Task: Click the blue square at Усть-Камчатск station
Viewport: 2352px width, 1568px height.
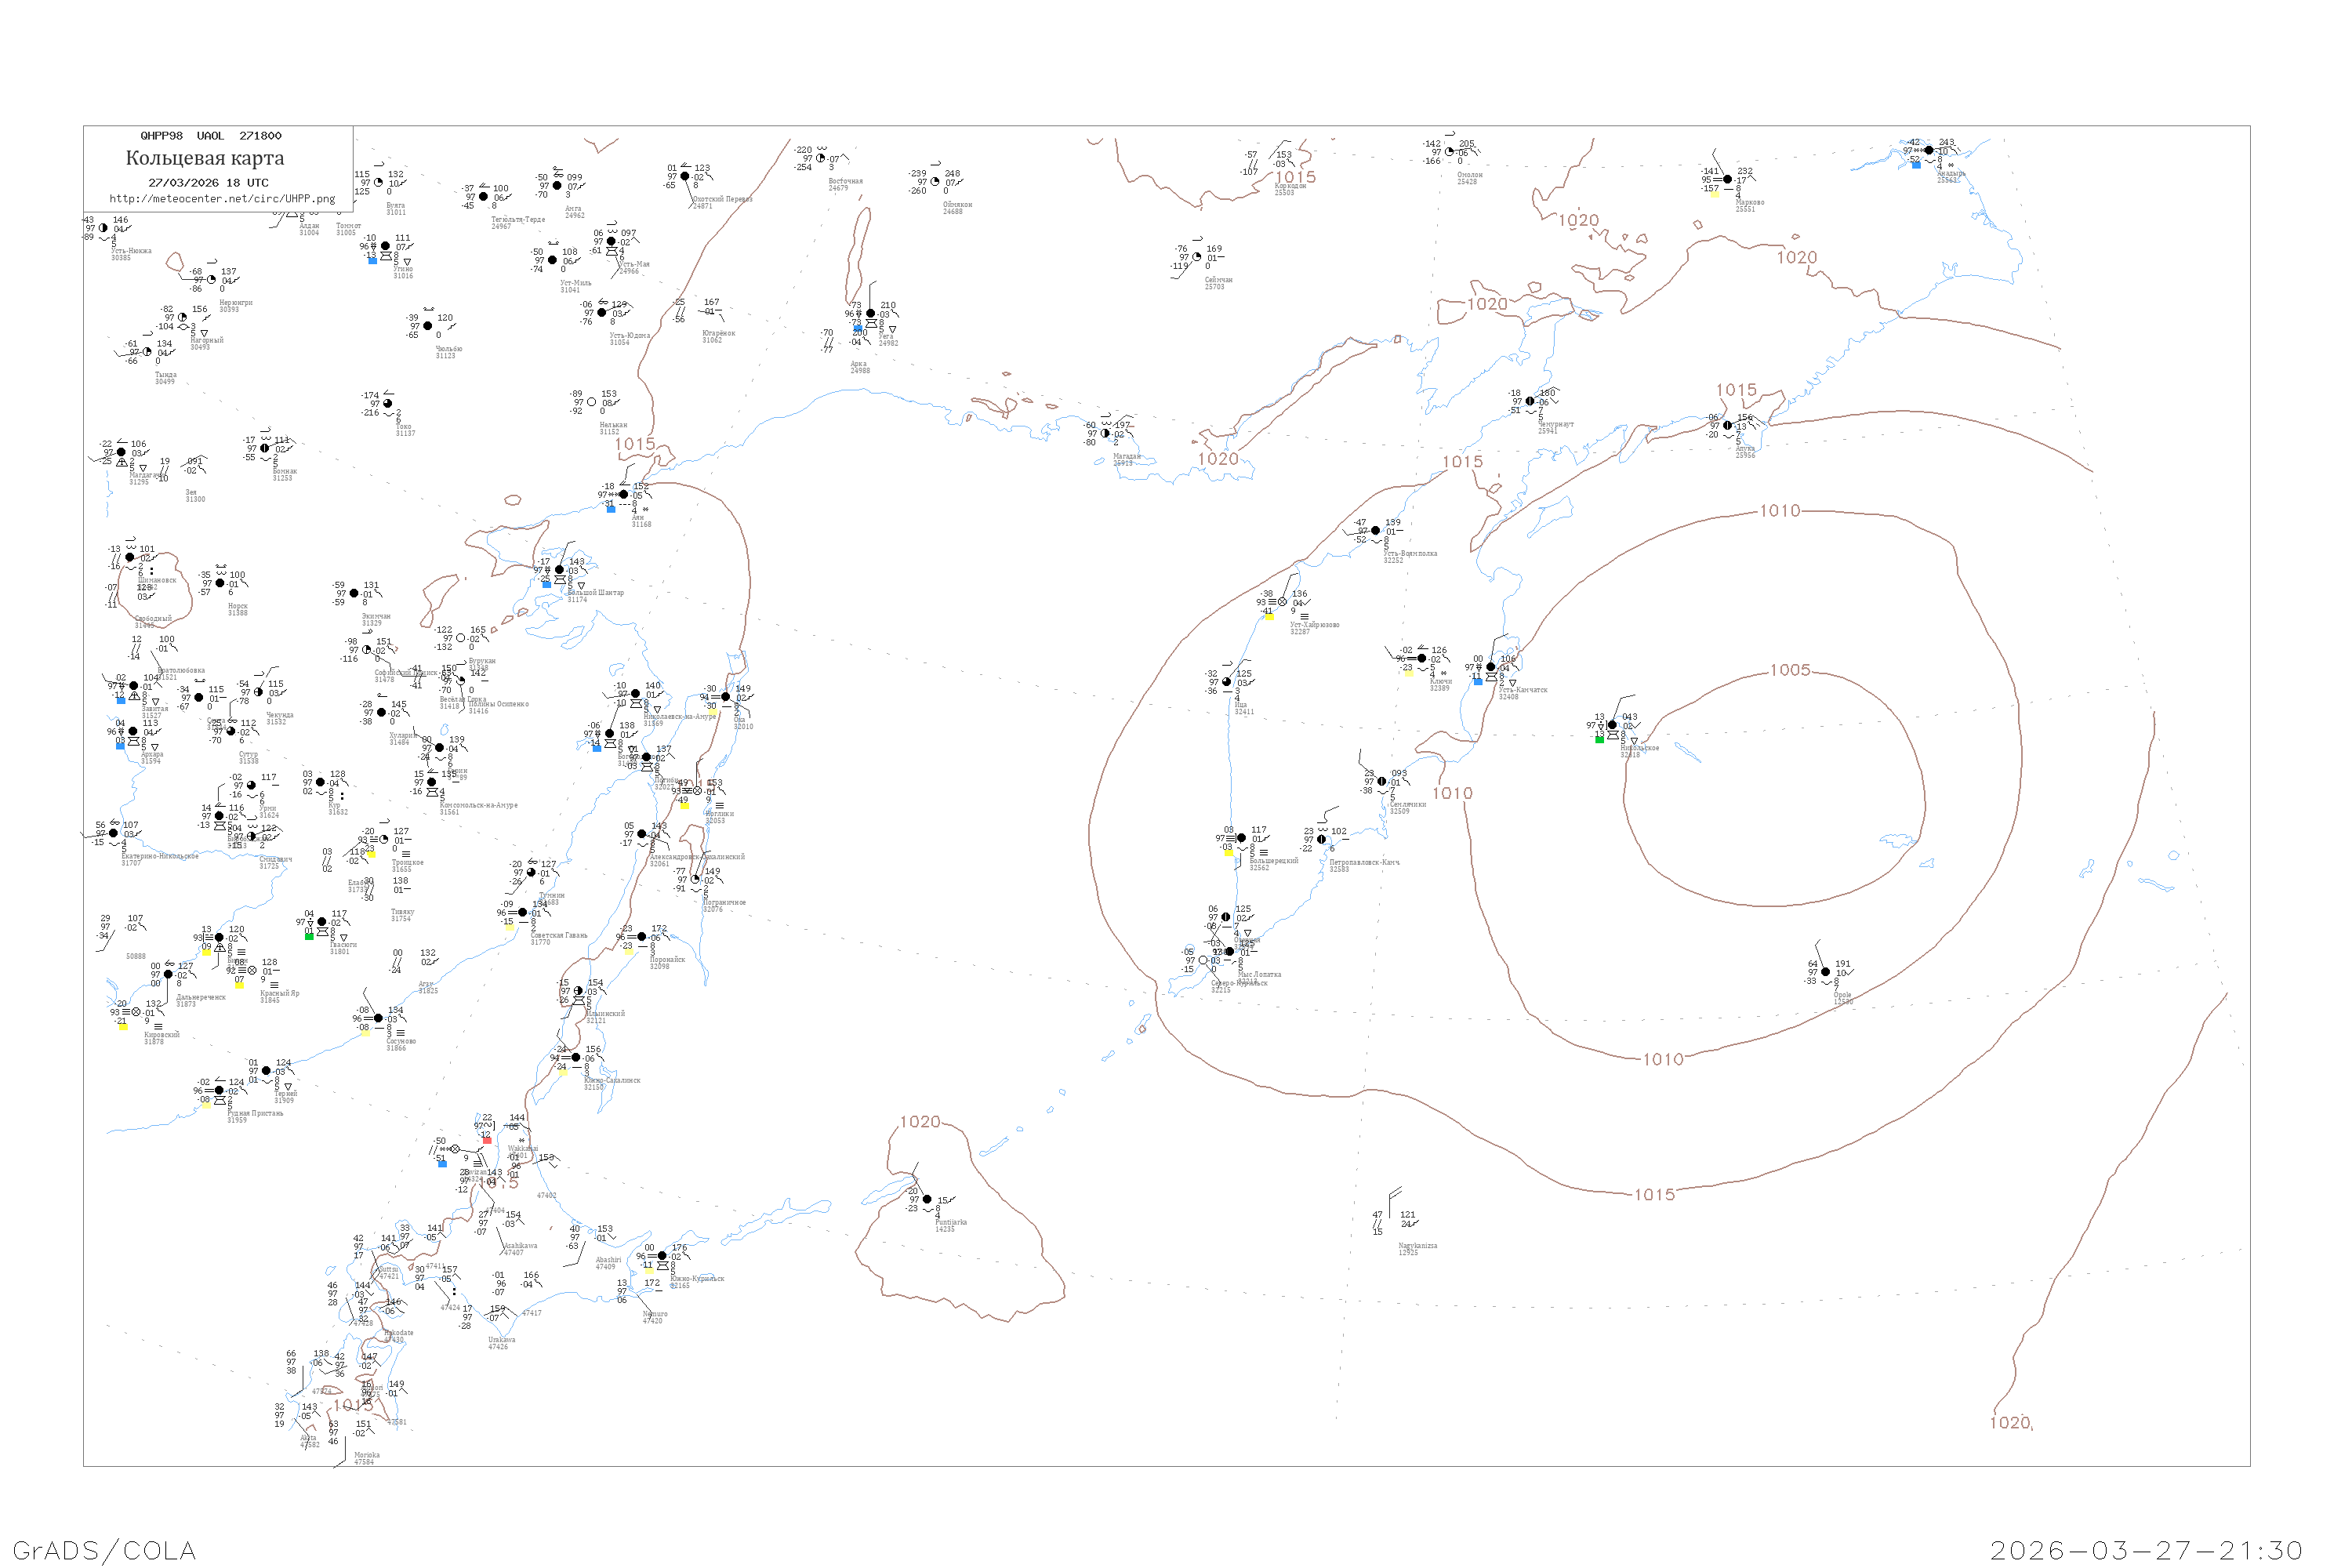Action: (1477, 681)
